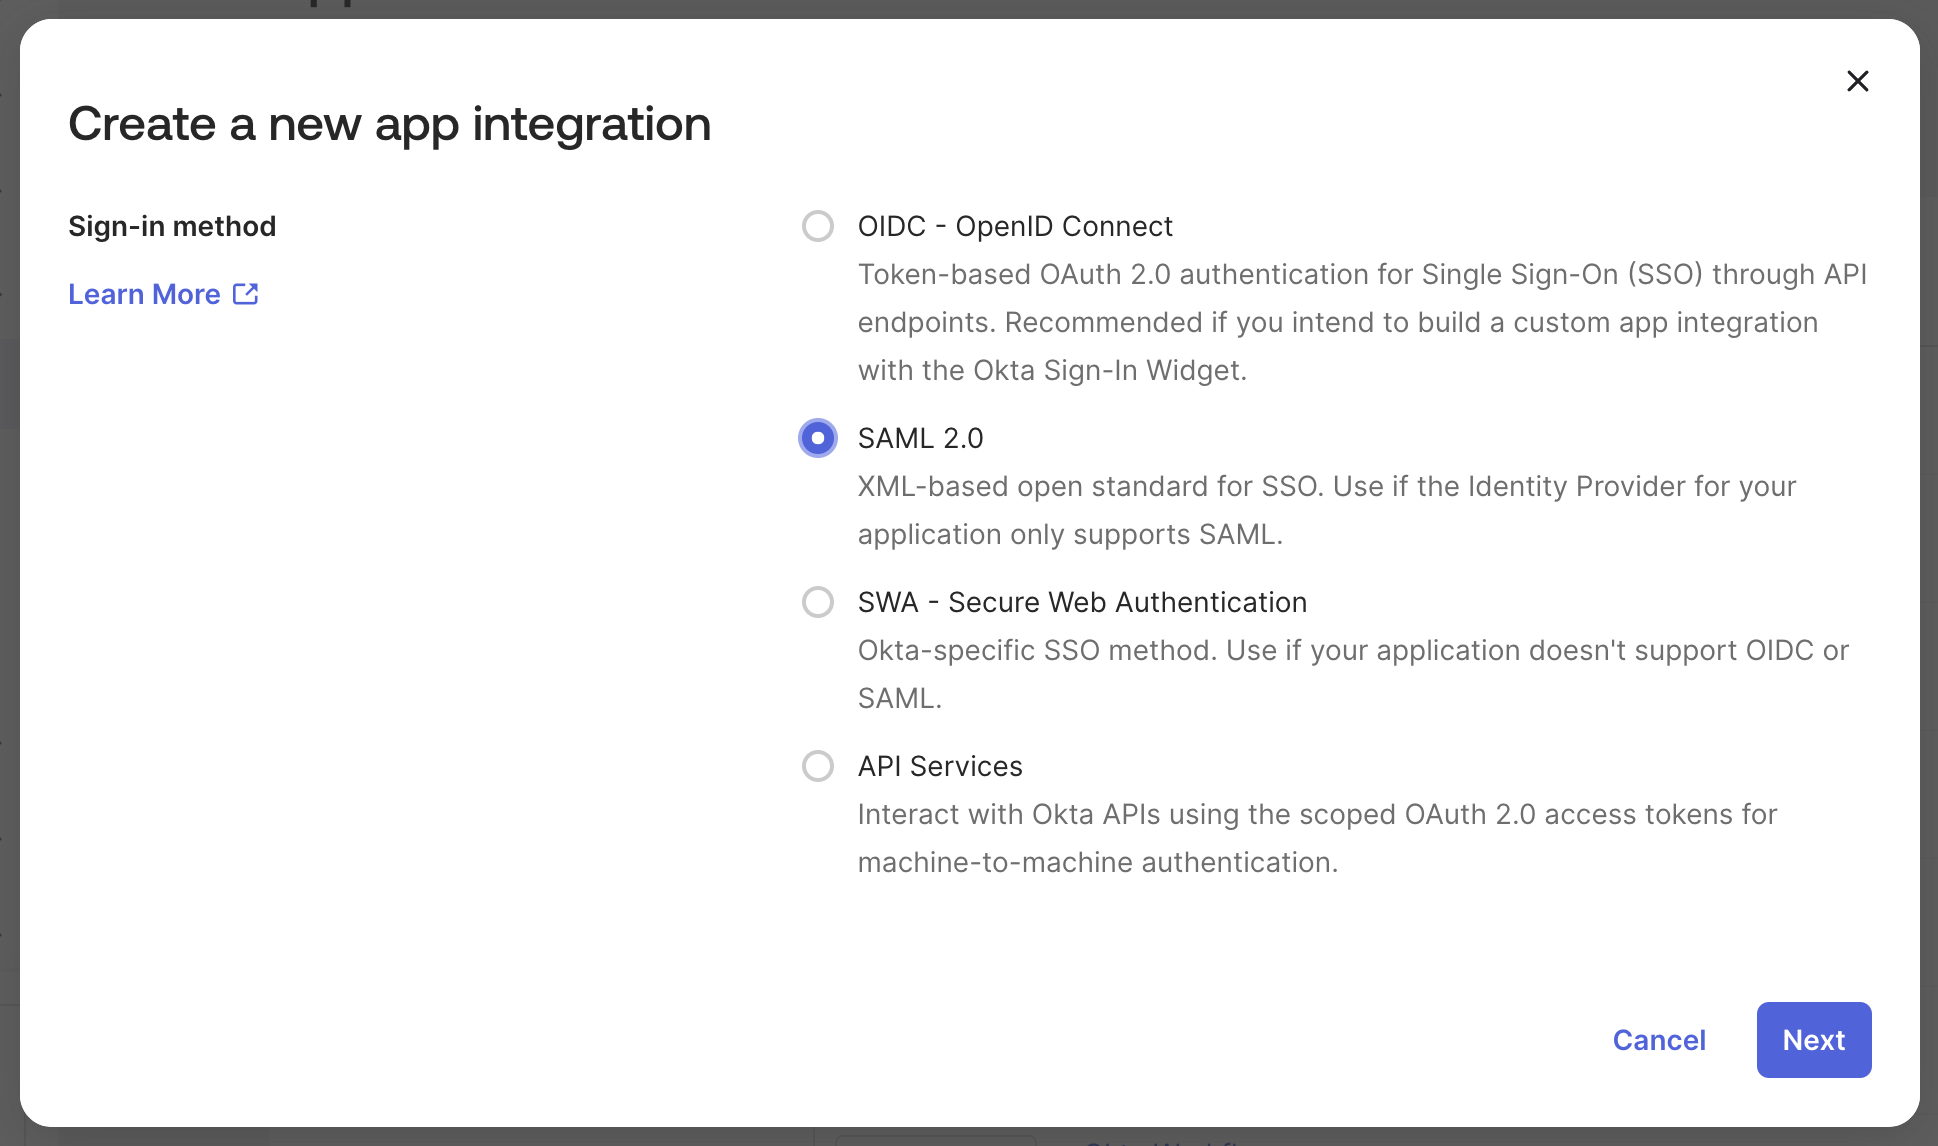Click the SWA - Secure Web Authentication label

(1081, 602)
